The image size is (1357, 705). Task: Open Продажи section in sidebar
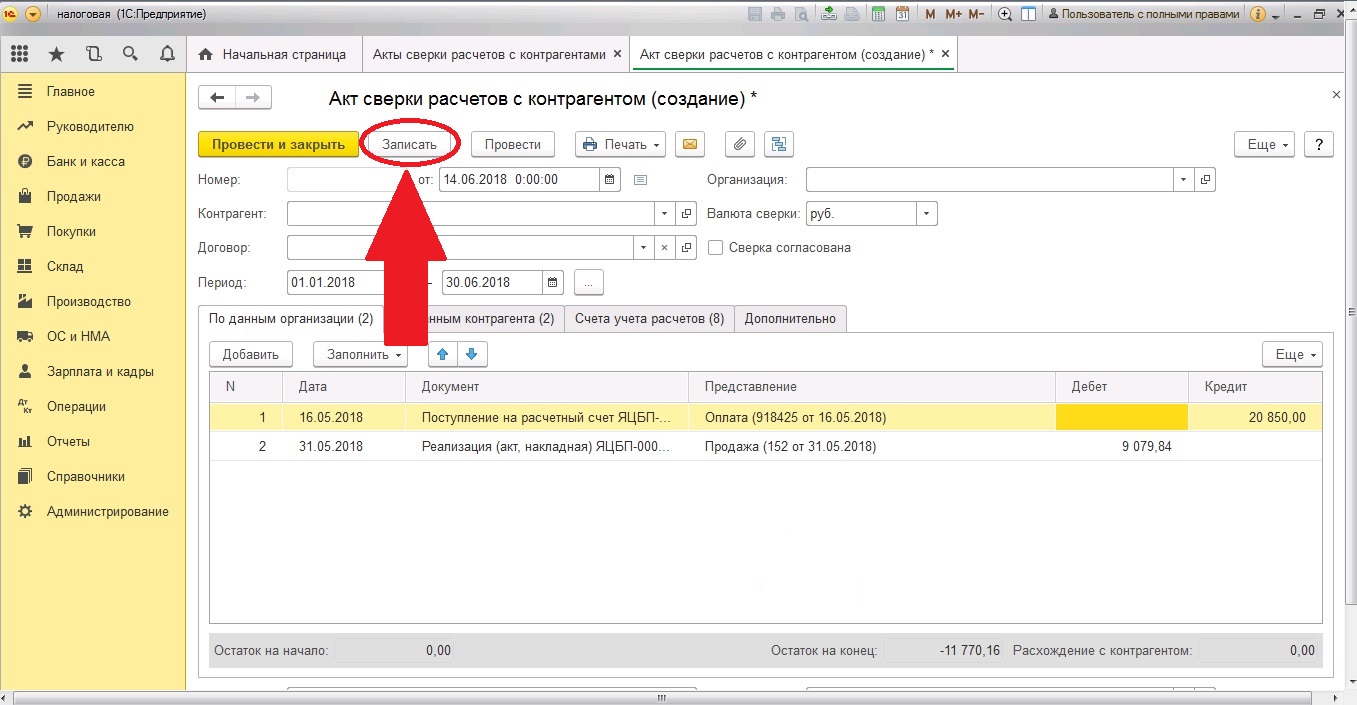(x=73, y=196)
